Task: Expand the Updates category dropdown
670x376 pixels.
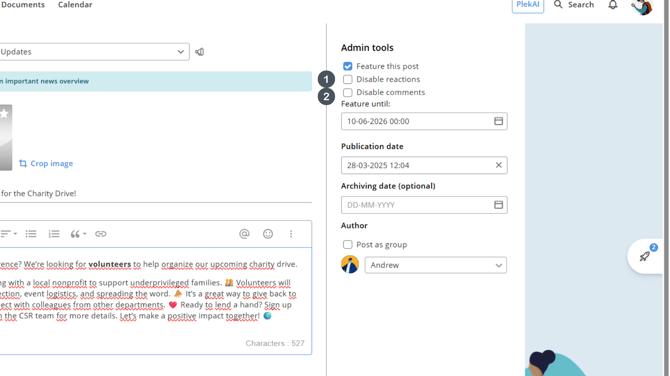Action: (94, 52)
